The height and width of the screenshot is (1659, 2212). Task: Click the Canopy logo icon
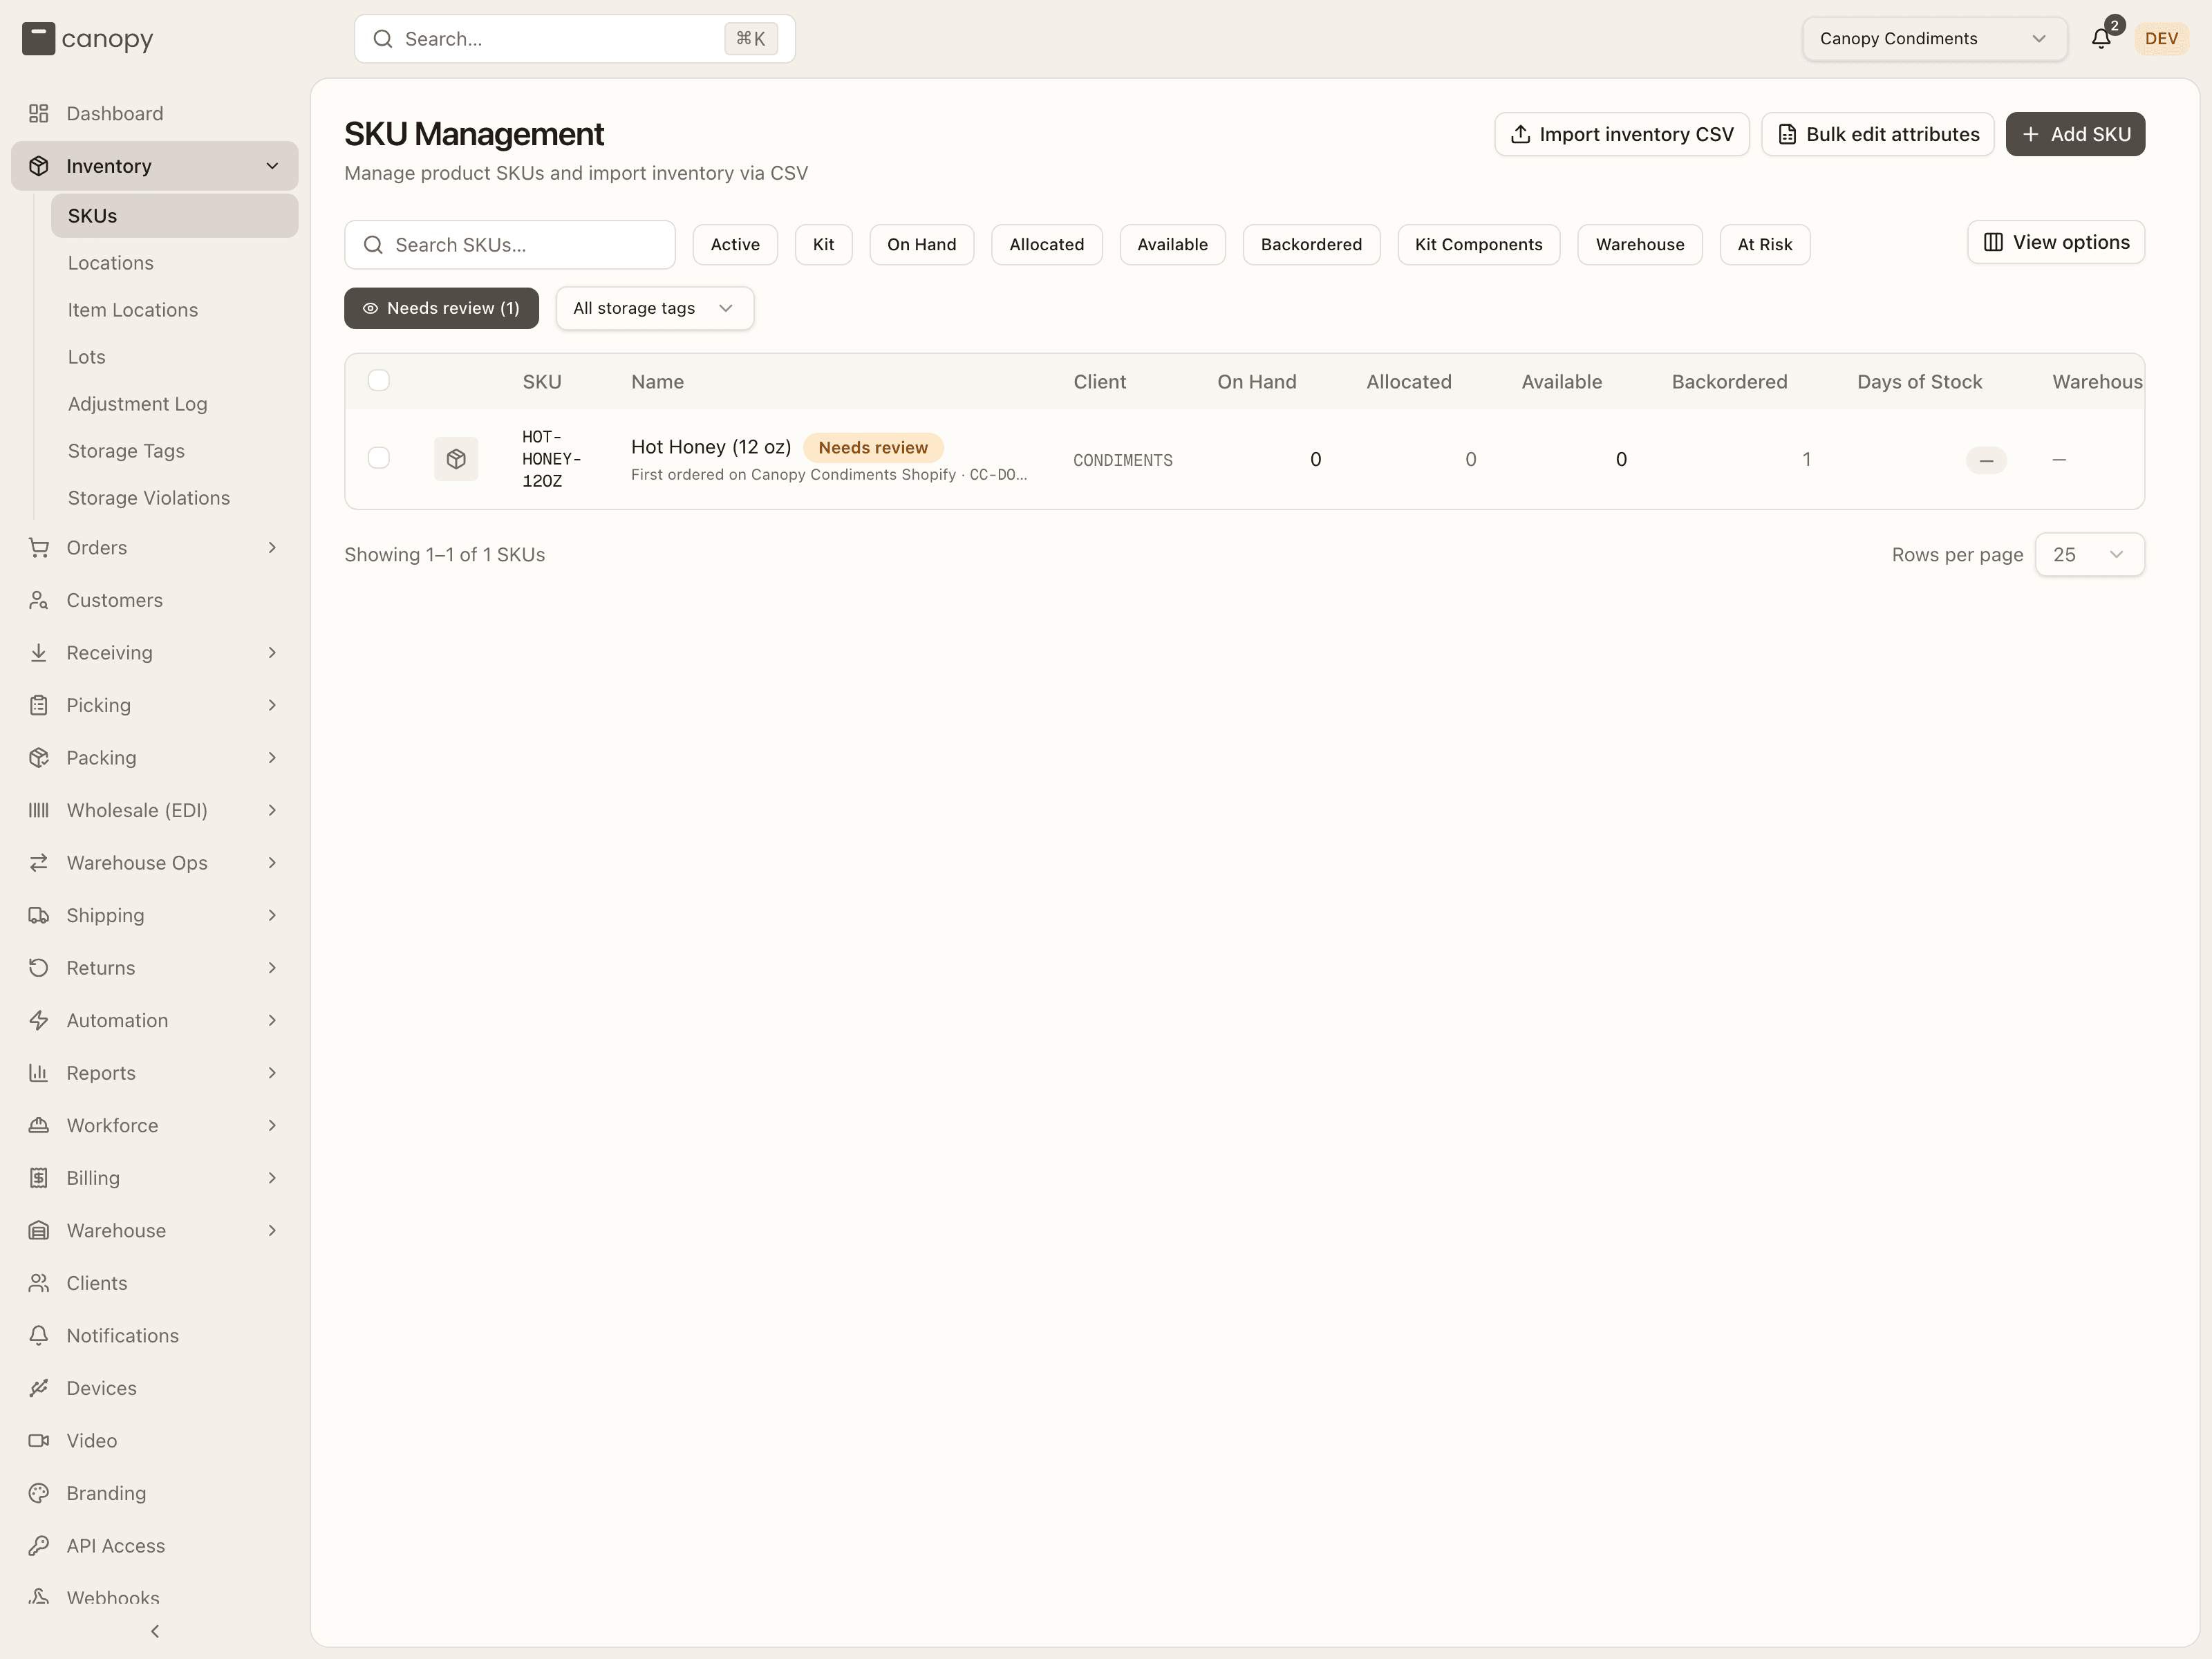pos(38,39)
